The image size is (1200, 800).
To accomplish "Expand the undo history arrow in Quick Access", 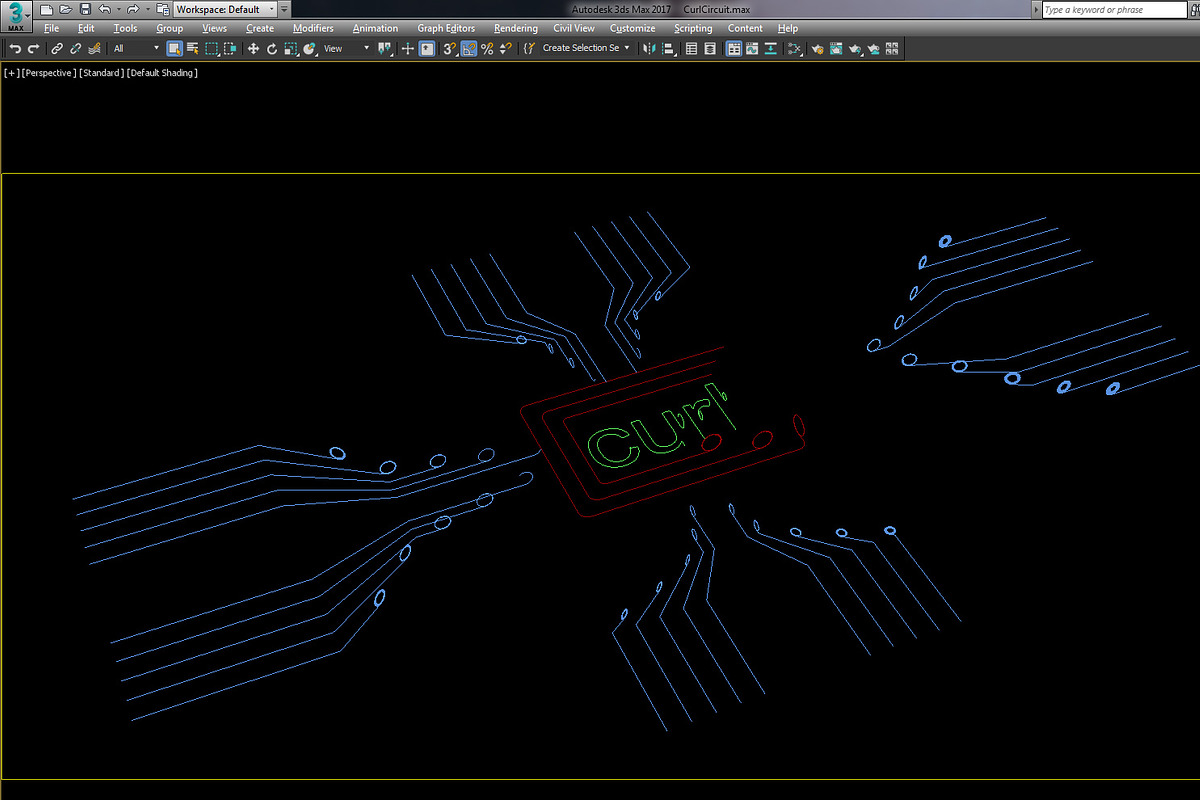I will [119, 9].
